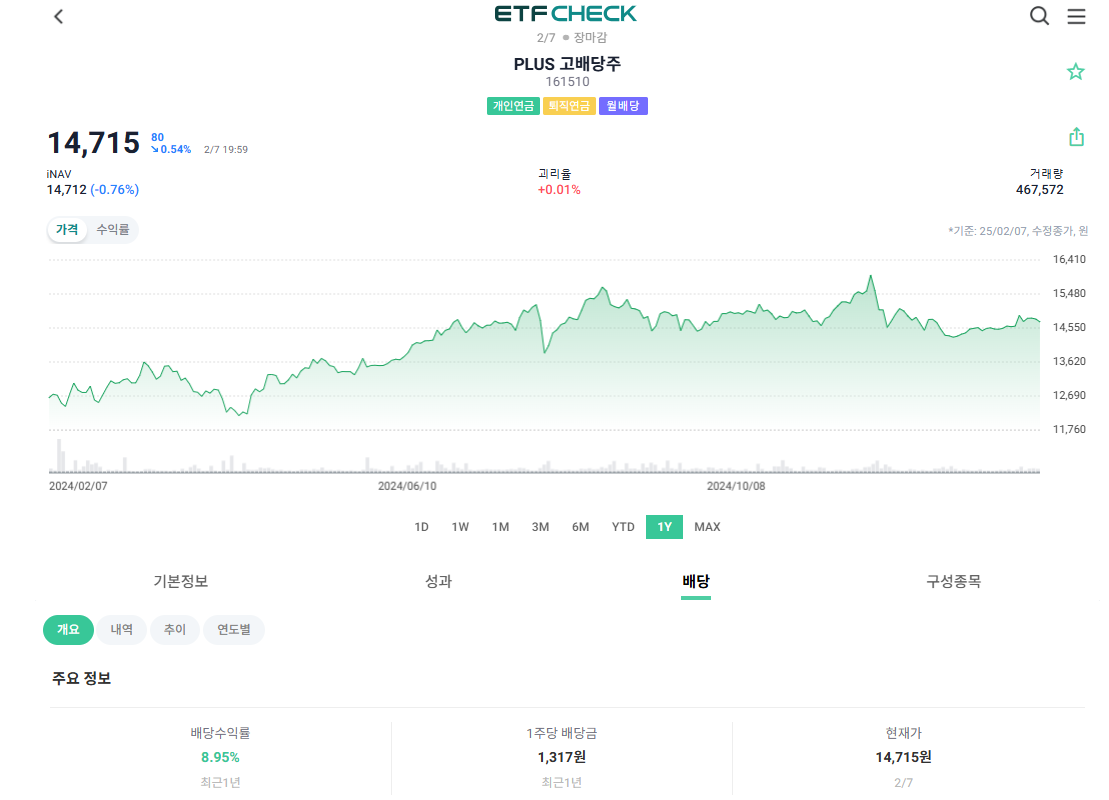Switch chart to 수익률 view
Viewport: 1109px width, 800px height.
(x=112, y=230)
